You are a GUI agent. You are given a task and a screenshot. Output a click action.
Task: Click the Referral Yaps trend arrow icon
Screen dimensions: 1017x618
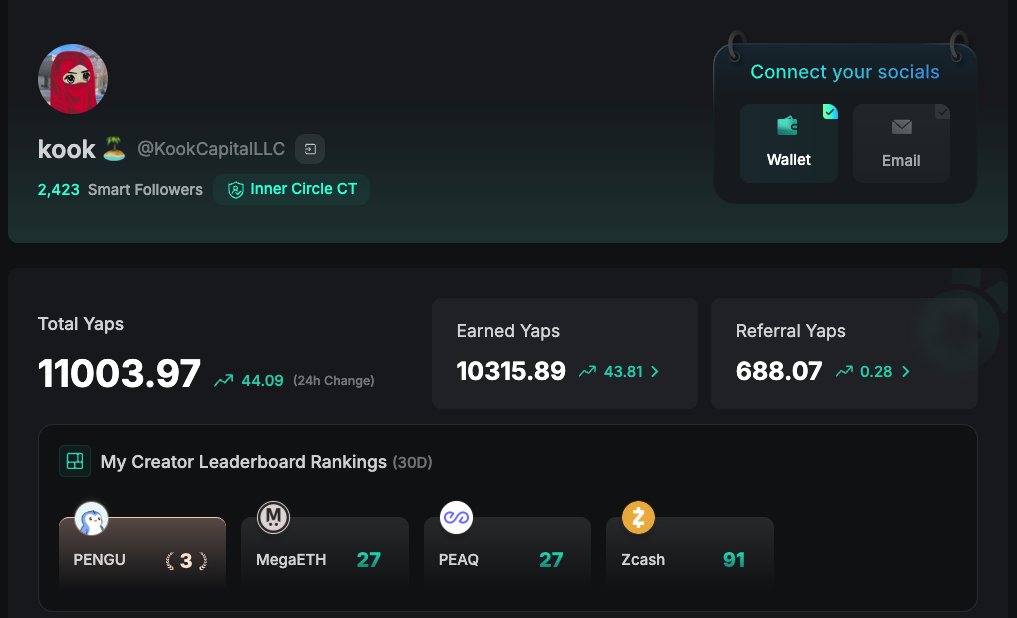point(844,371)
